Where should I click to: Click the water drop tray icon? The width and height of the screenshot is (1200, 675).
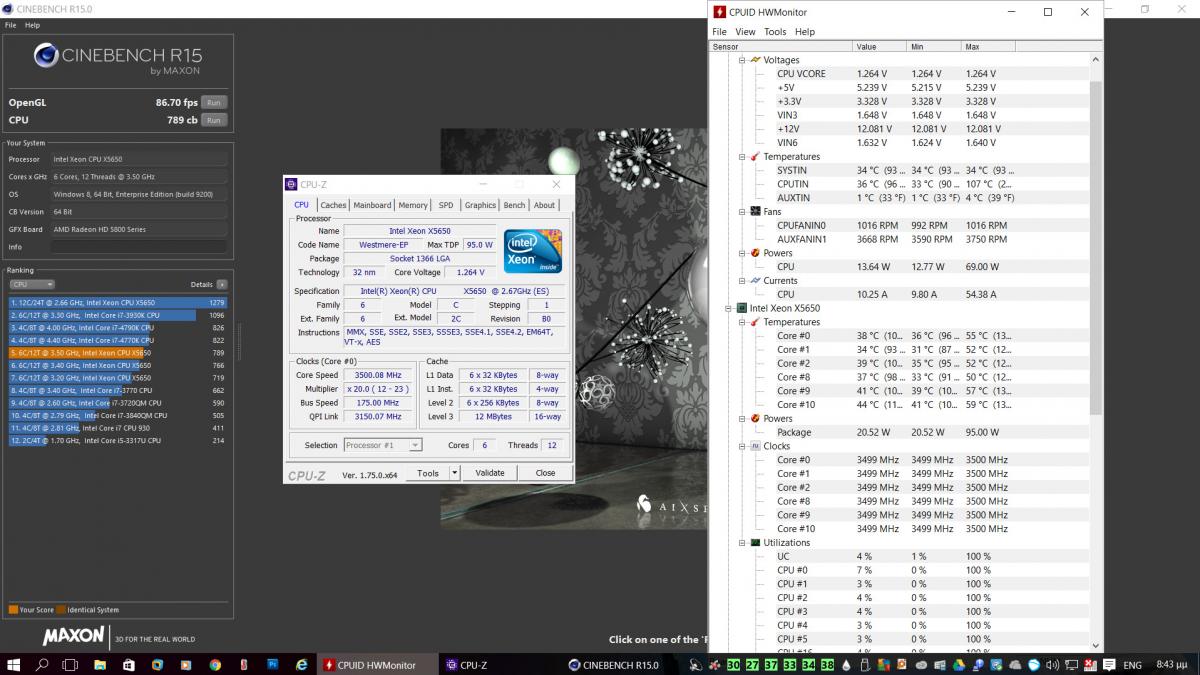point(846,665)
